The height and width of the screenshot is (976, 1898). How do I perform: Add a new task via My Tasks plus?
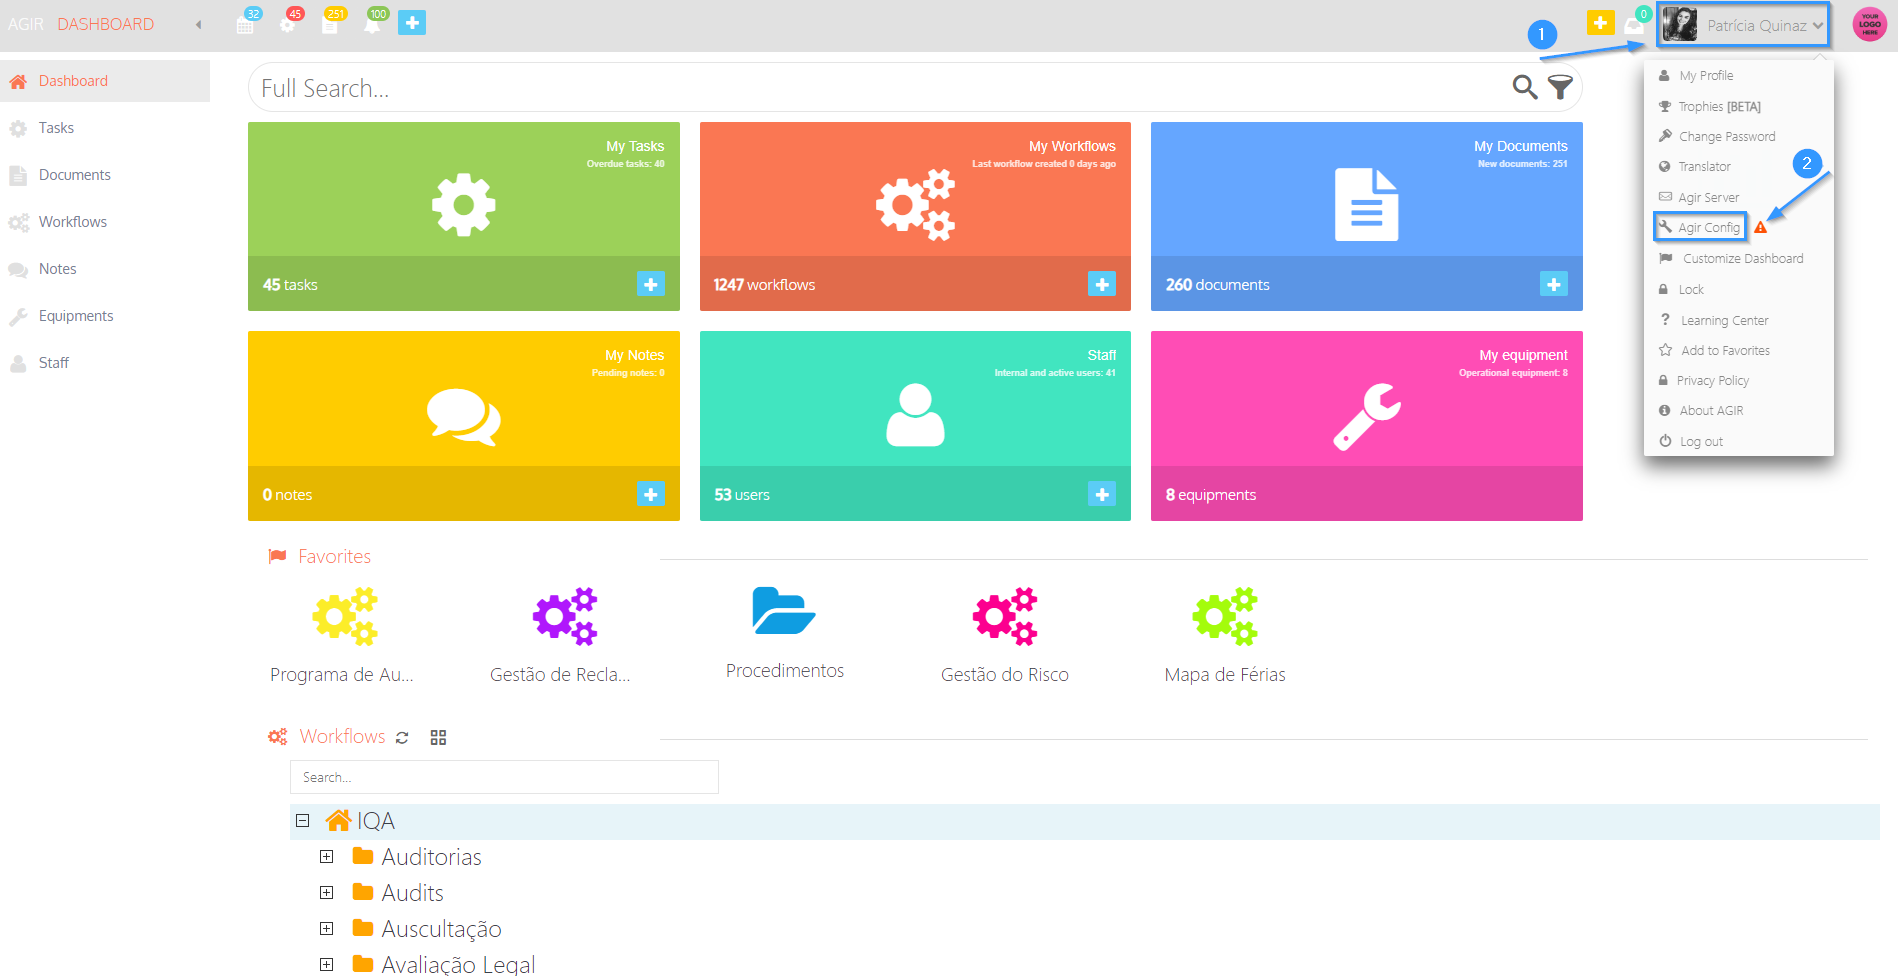tap(651, 284)
